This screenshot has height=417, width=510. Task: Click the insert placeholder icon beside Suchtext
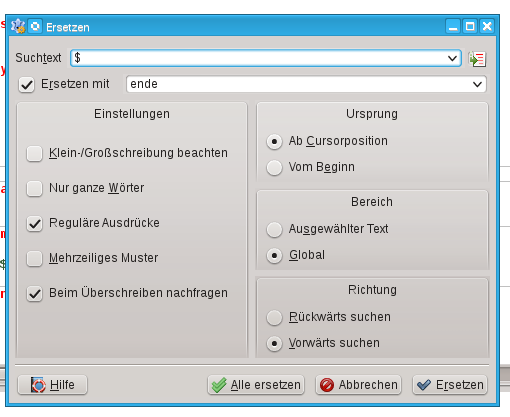click(x=477, y=59)
